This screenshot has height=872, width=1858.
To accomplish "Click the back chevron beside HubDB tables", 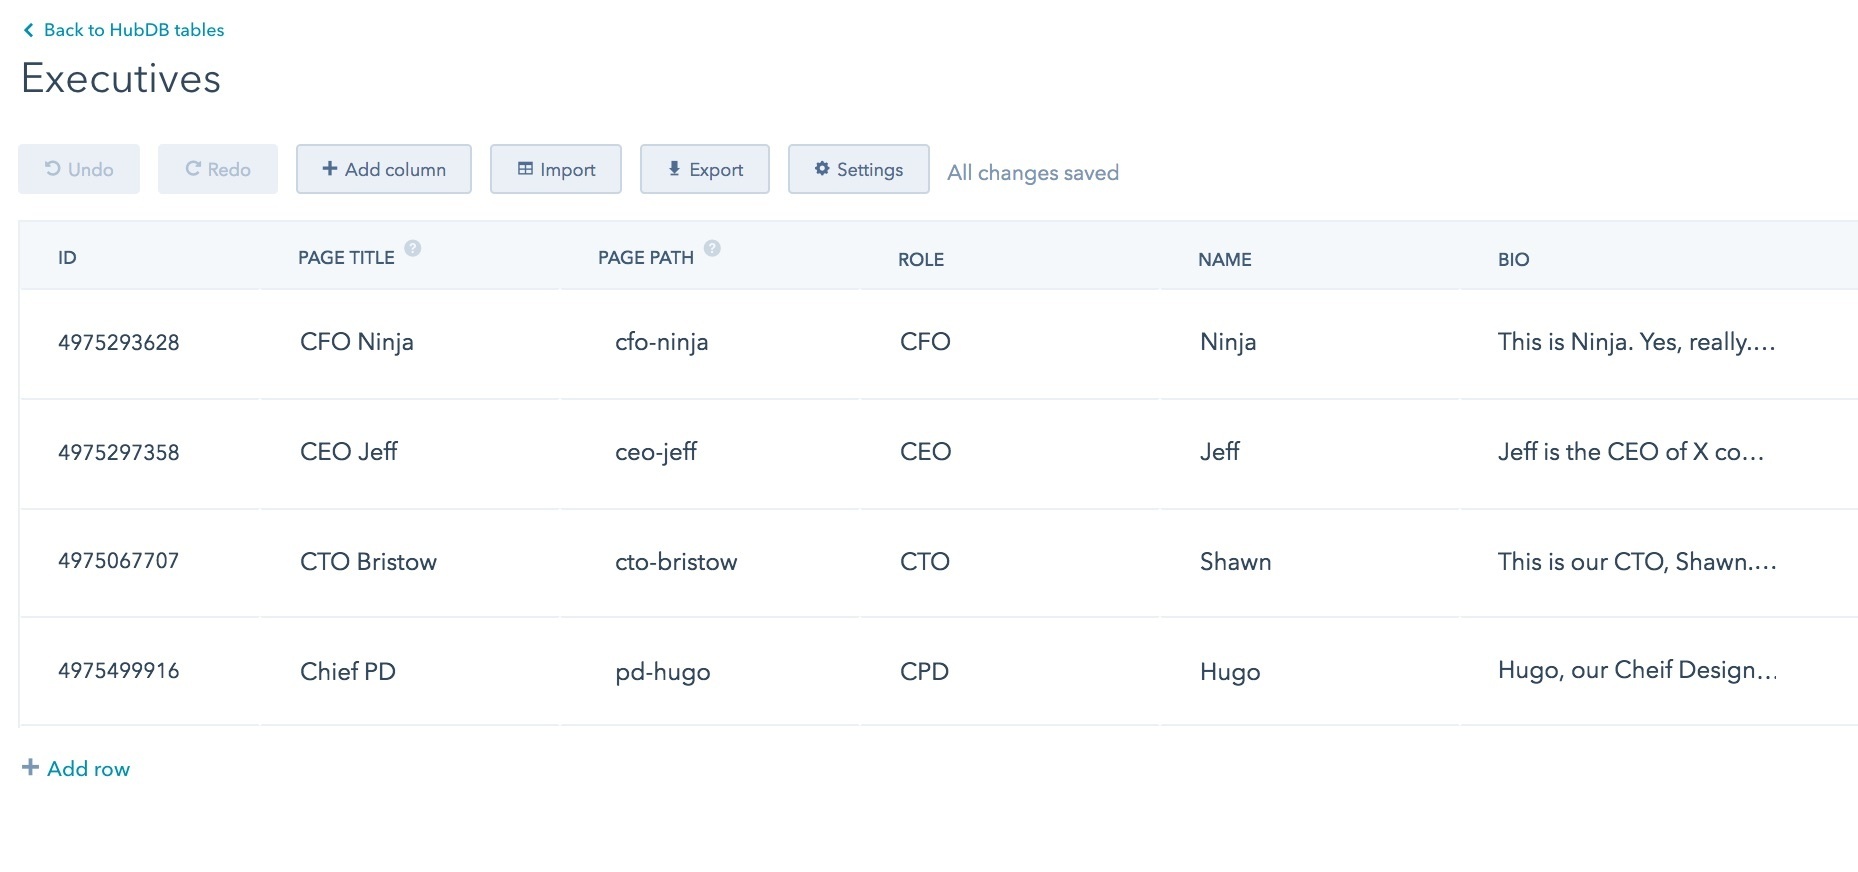I will [28, 30].
